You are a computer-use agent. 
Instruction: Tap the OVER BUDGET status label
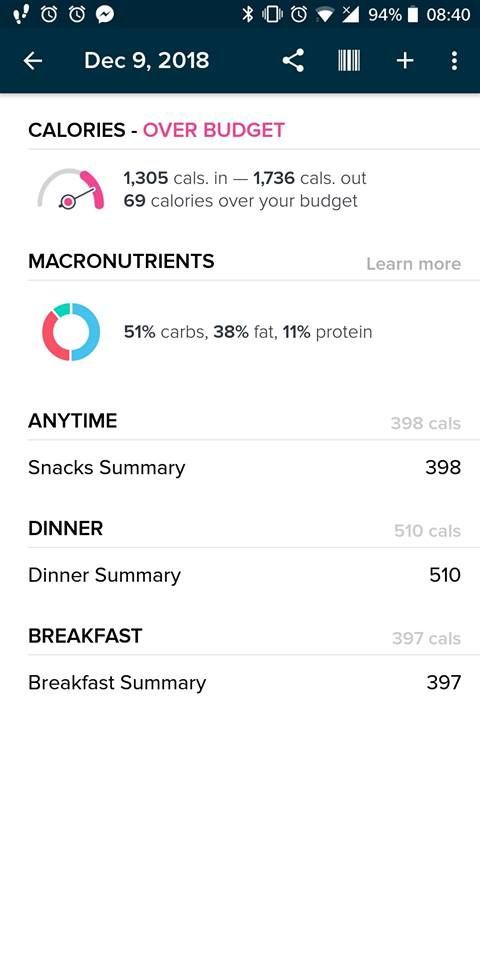(x=214, y=130)
